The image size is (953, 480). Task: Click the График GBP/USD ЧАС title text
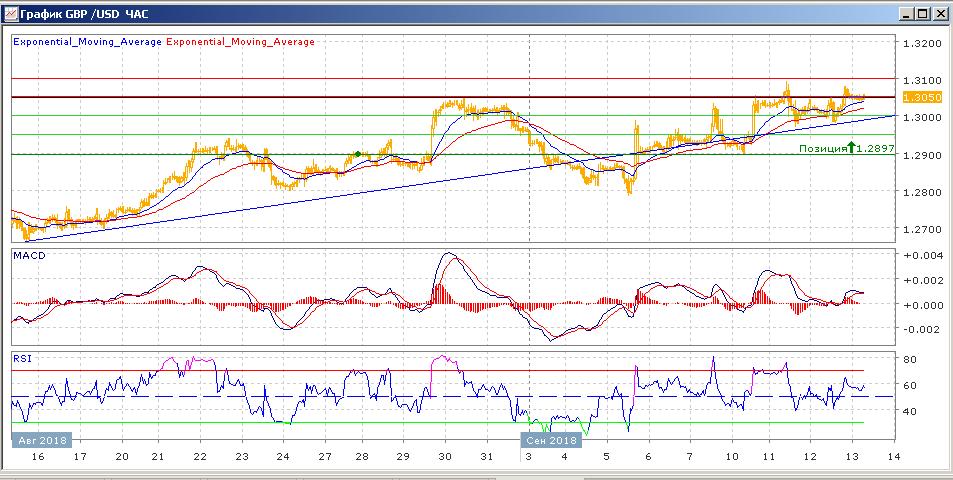point(86,13)
